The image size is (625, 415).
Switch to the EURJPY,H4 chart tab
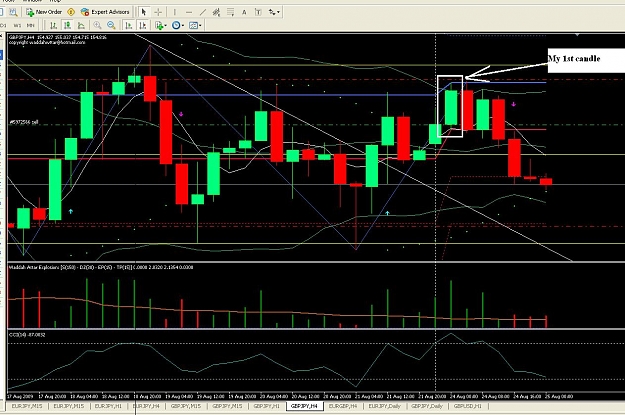(147, 406)
